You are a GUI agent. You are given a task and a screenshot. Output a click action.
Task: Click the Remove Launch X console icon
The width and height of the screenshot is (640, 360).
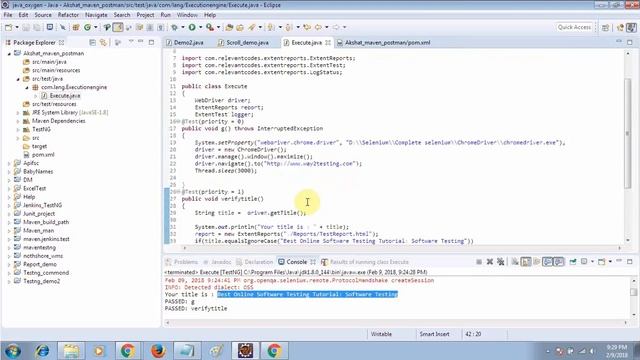(x=490, y=262)
